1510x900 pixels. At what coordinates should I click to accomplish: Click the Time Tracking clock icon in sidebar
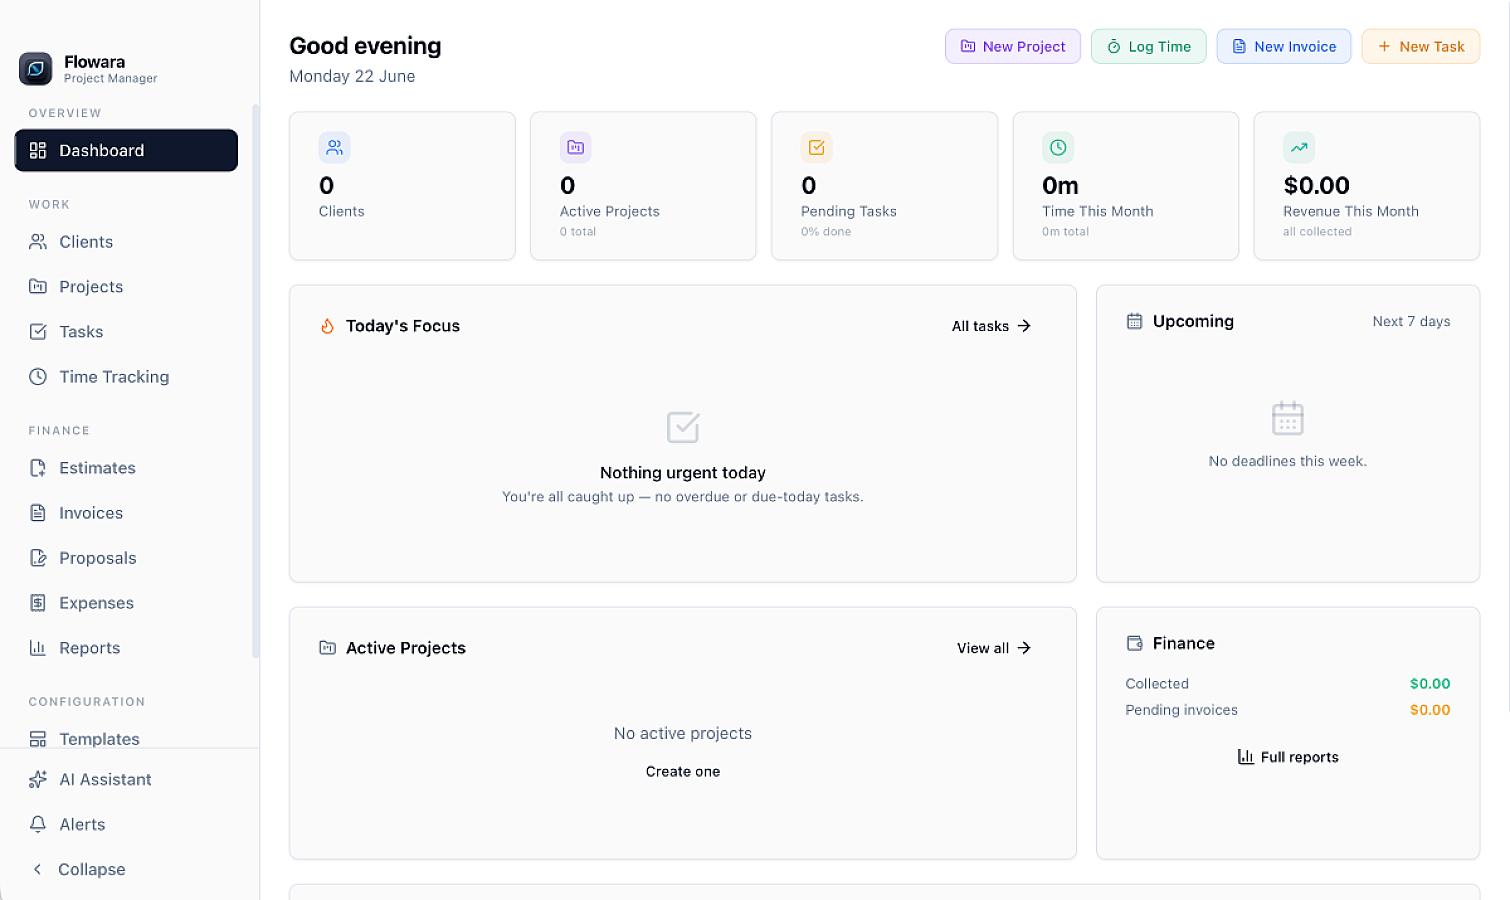click(x=38, y=377)
